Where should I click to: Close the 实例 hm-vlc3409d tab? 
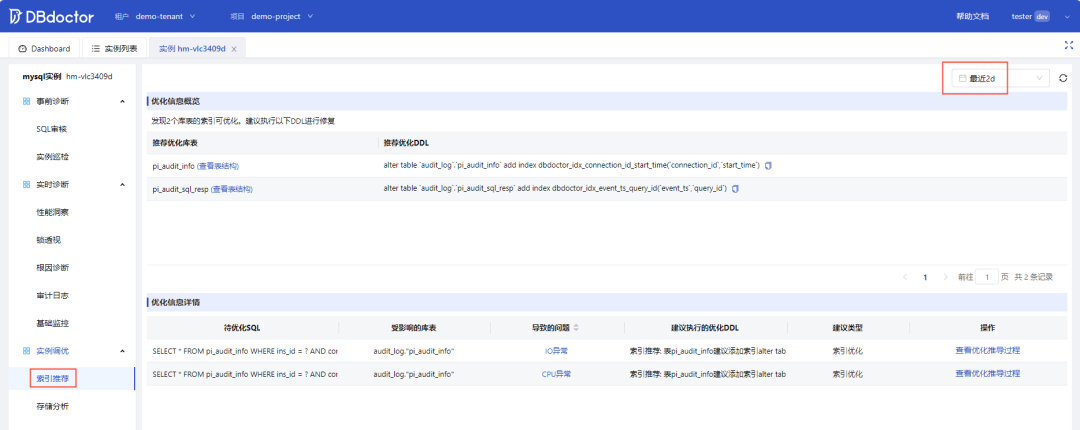(234, 50)
